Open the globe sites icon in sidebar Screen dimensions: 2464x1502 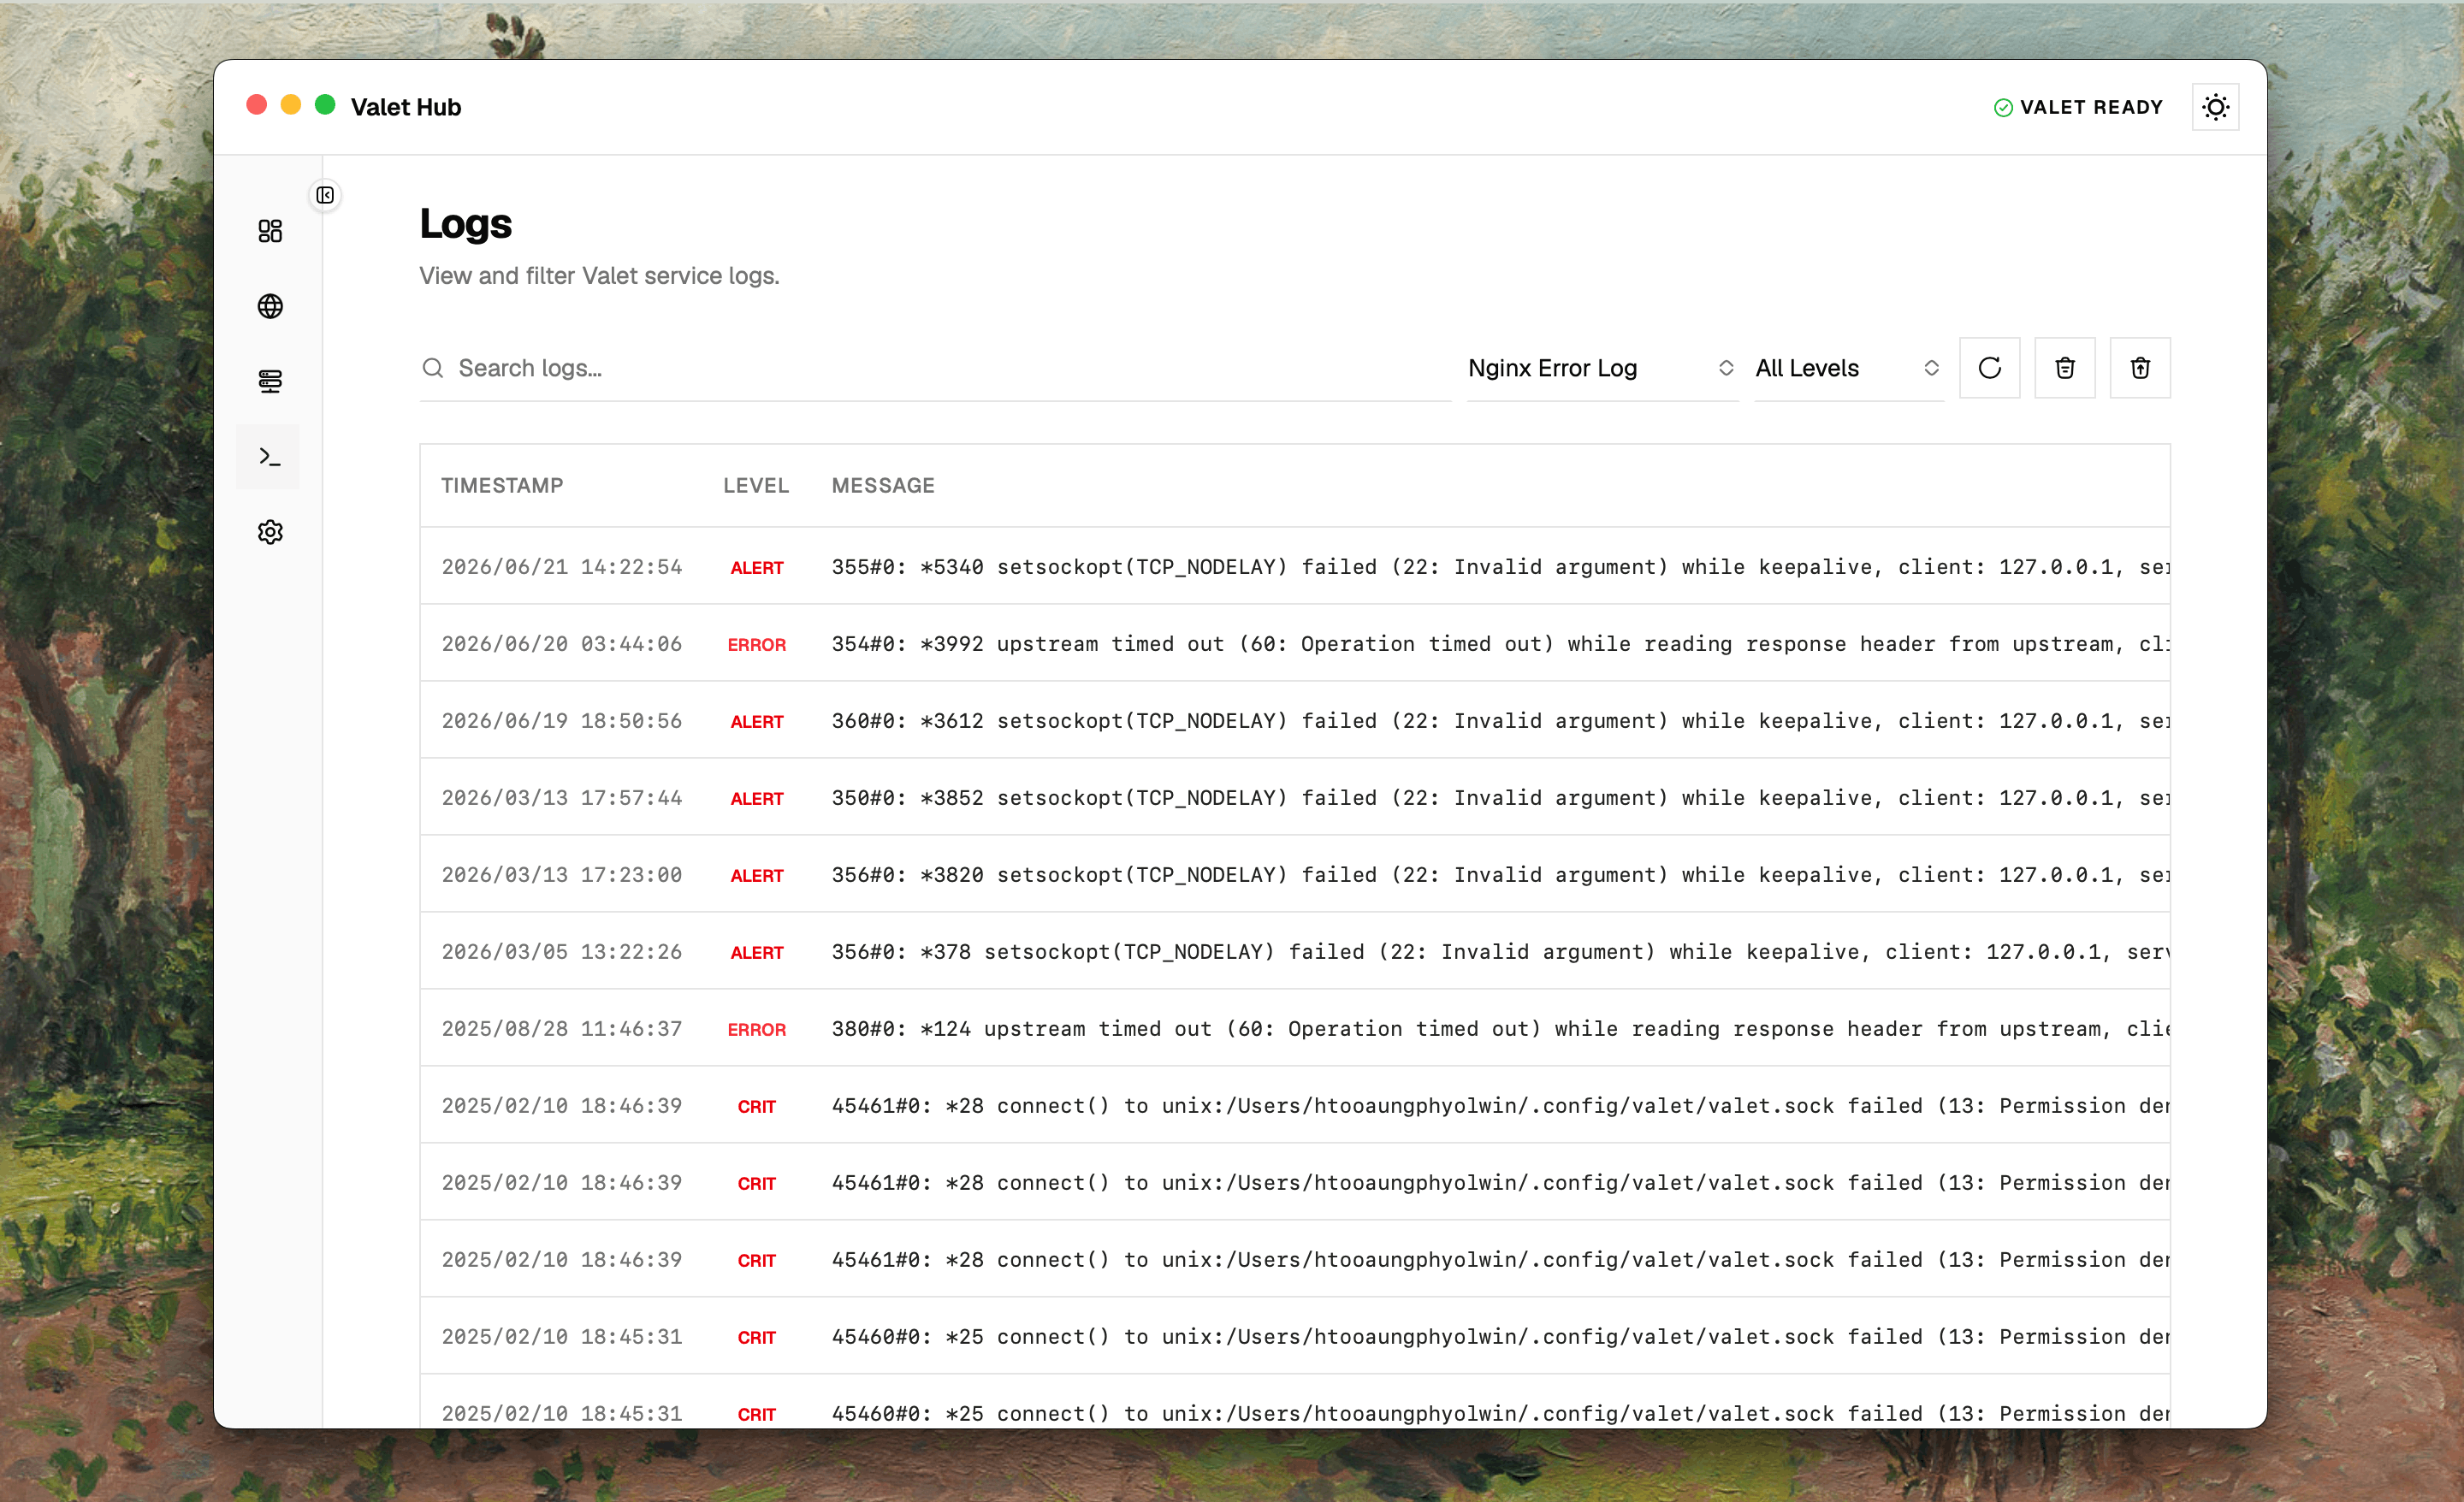(270, 306)
